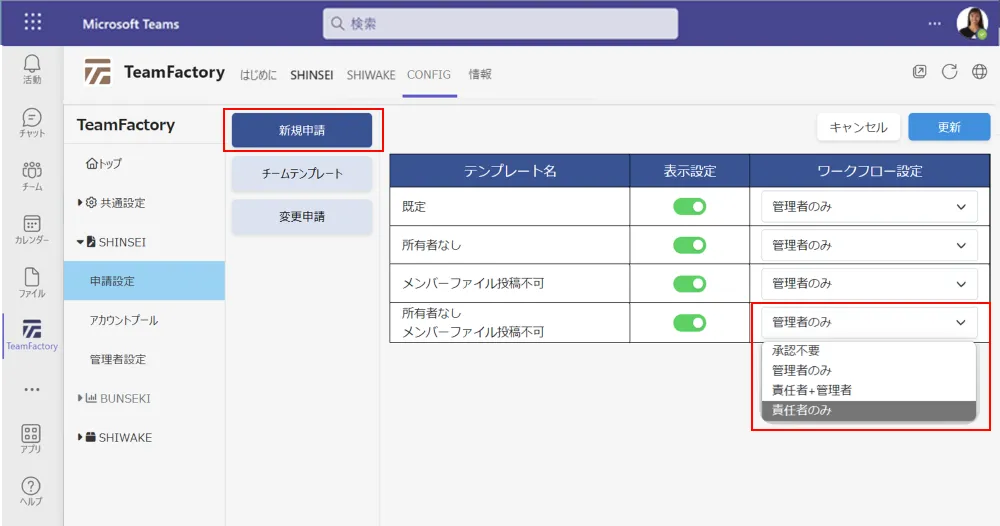Click the 更新 button

(x=948, y=127)
